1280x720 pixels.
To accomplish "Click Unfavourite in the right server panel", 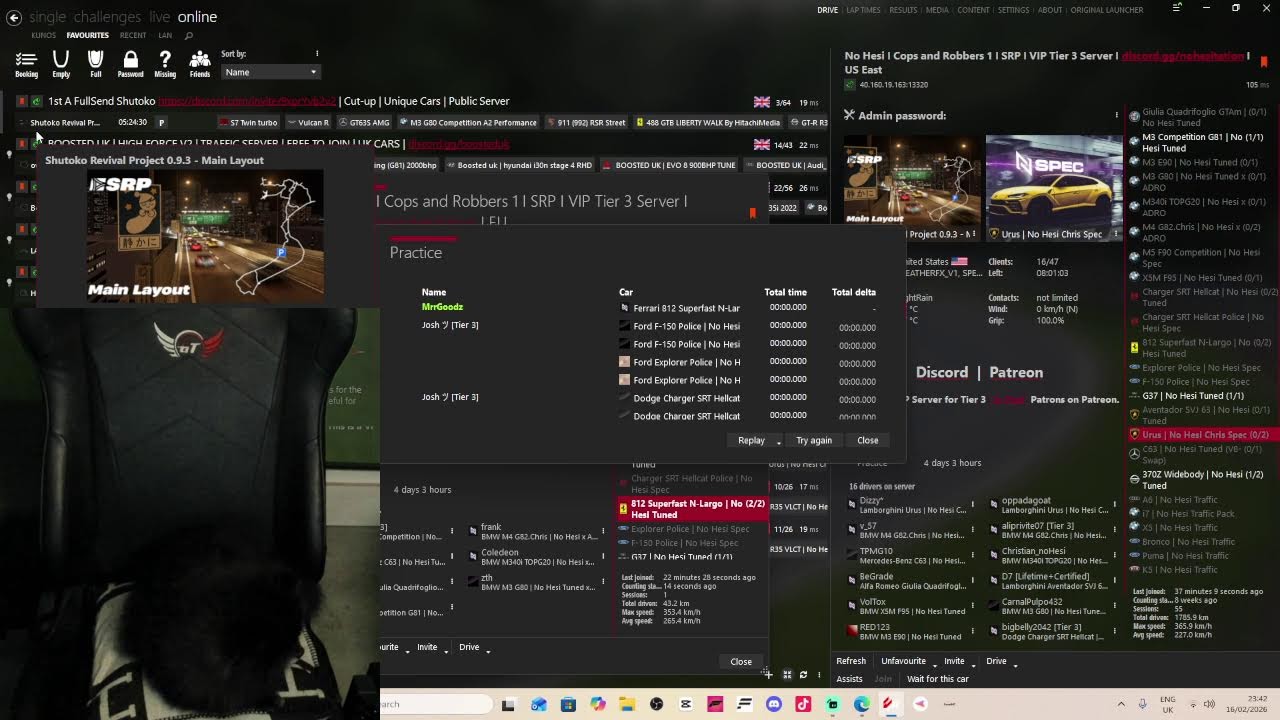I will (903, 661).
